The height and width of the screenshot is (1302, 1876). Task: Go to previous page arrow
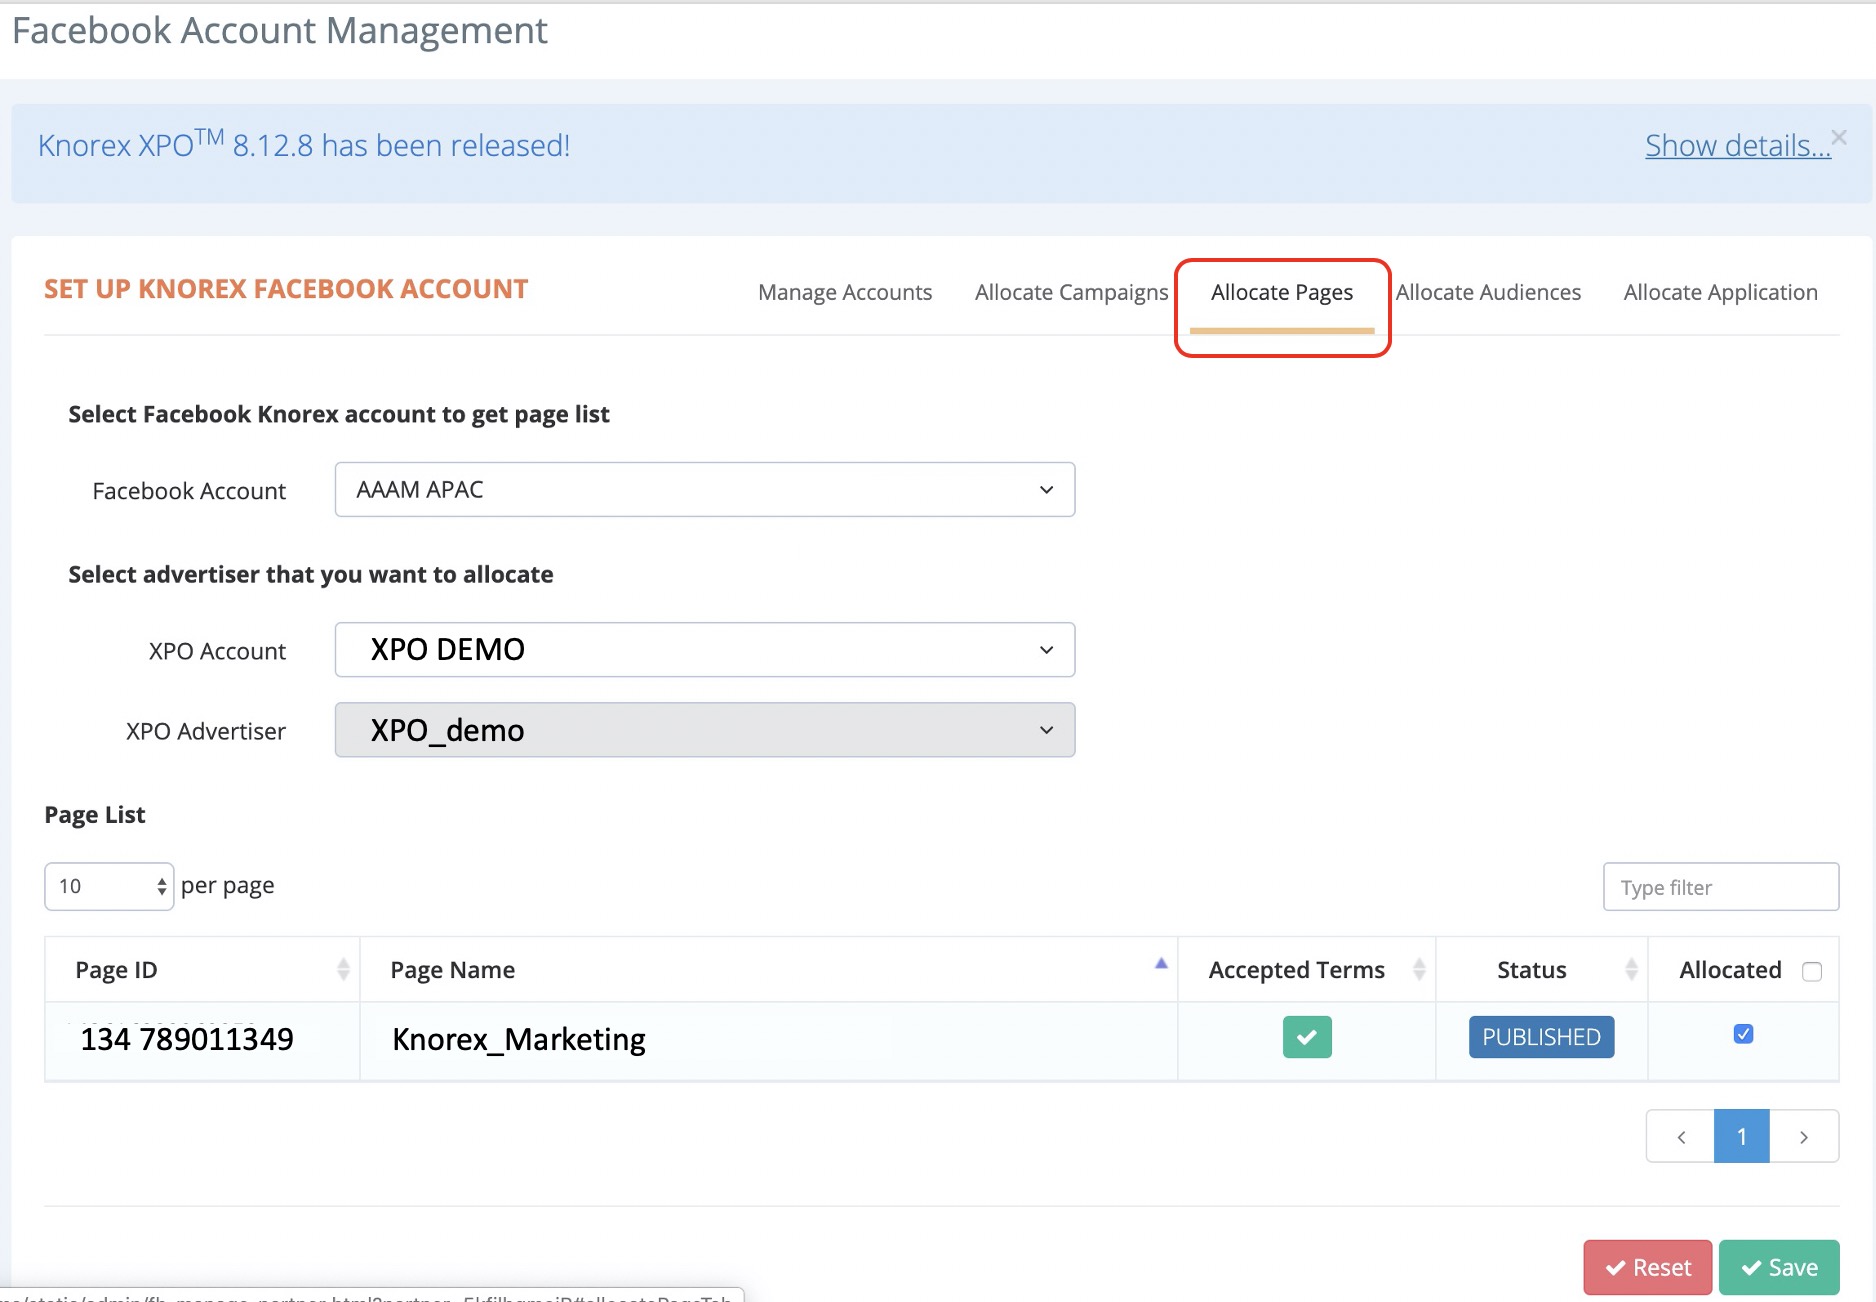pyautogui.click(x=1681, y=1137)
